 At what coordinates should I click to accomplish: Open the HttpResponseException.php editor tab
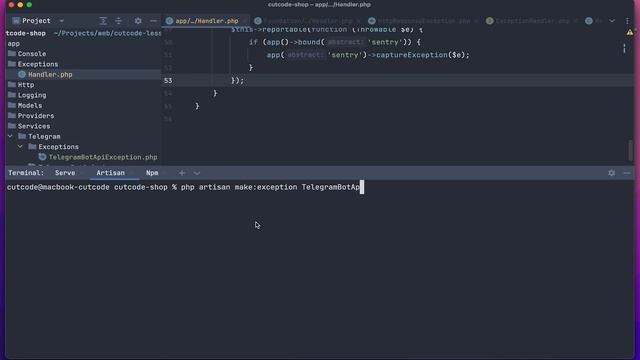(x=423, y=21)
